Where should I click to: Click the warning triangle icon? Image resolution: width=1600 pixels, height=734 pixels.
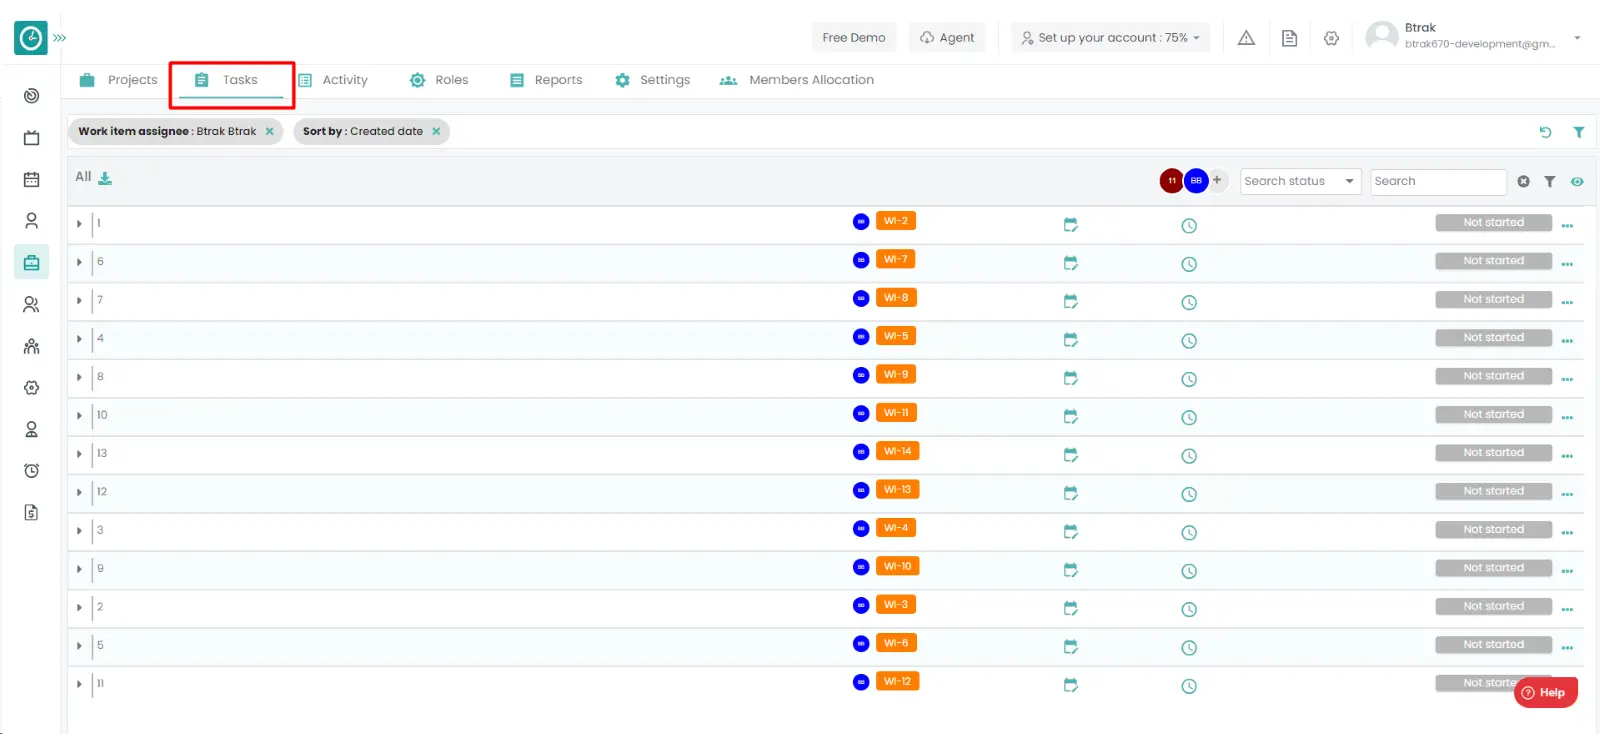click(1246, 38)
